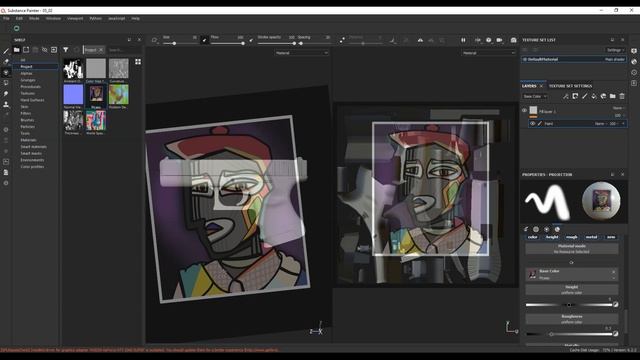The image size is (640, 360).
Task: Click the Height uniform color button
Action: [x=571, y=290]
